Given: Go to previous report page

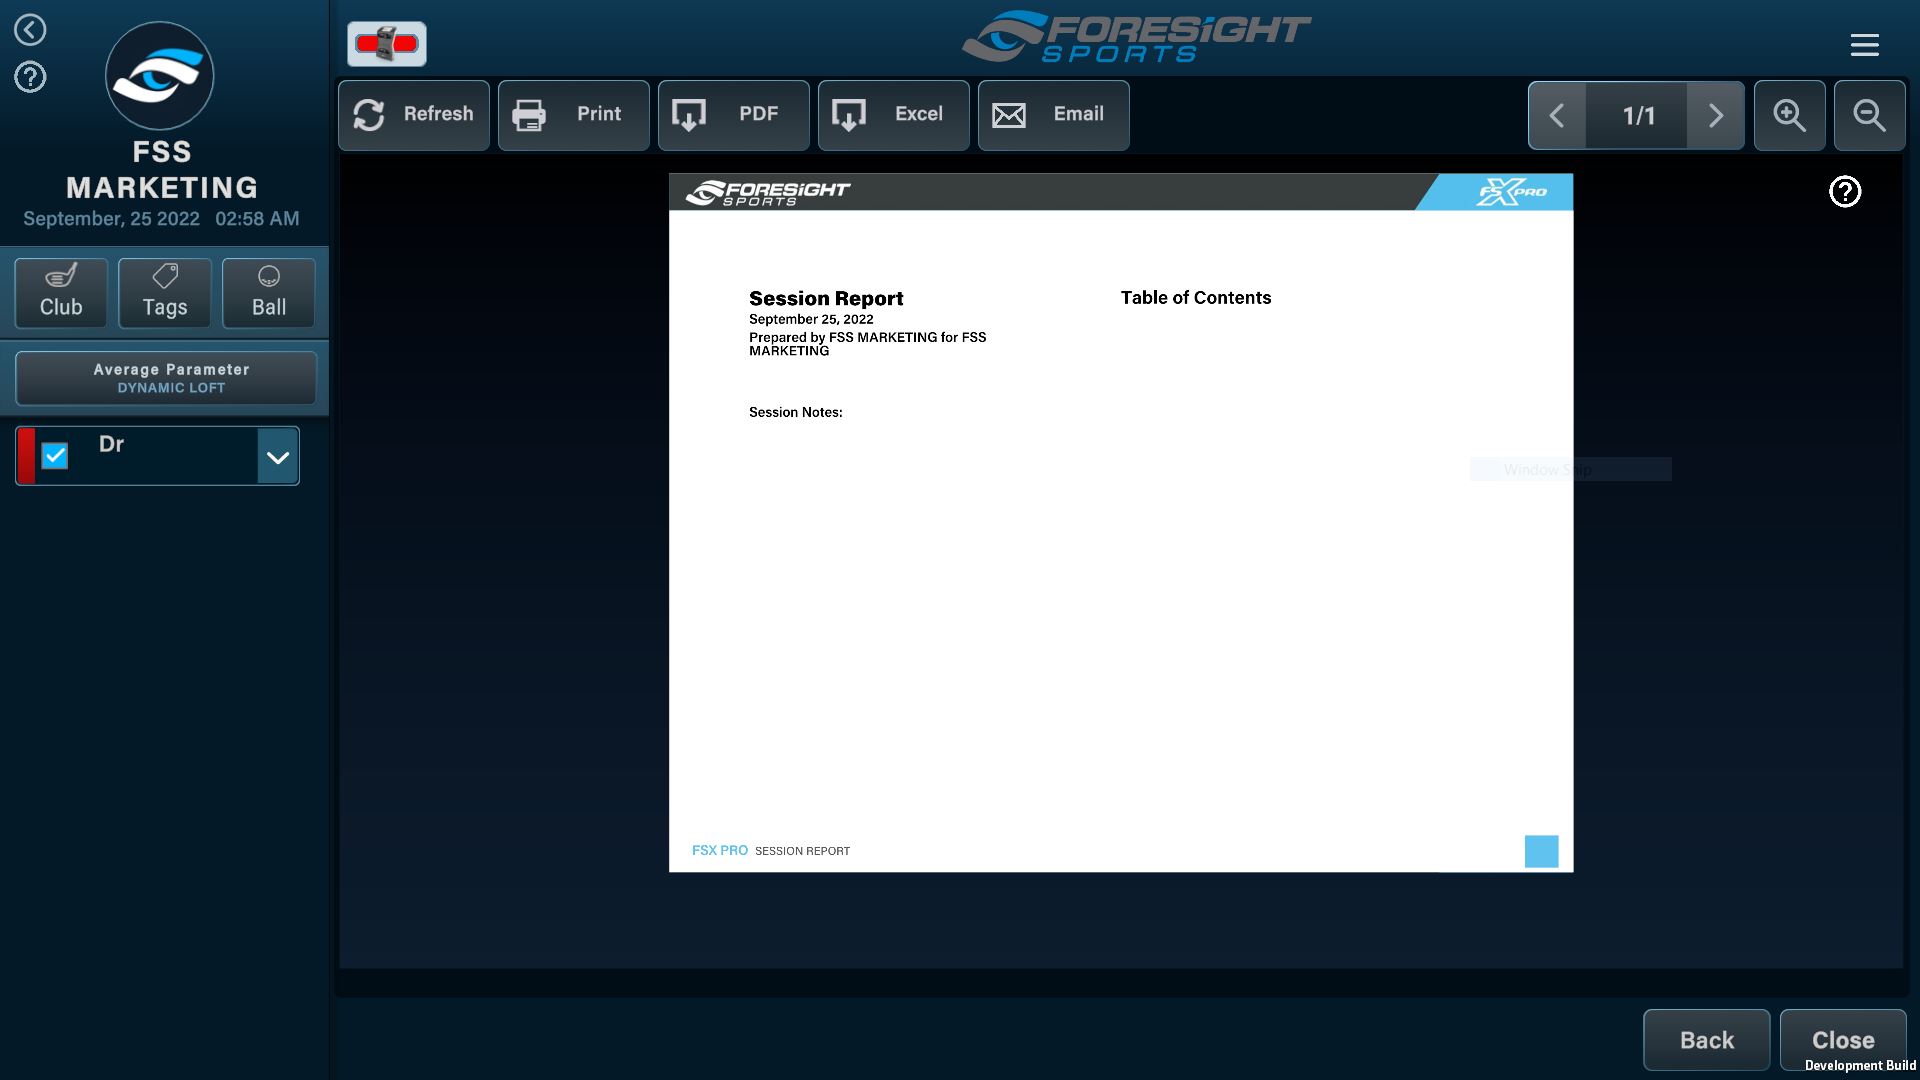Looking at the screenshot, I should pos(1557,116).
